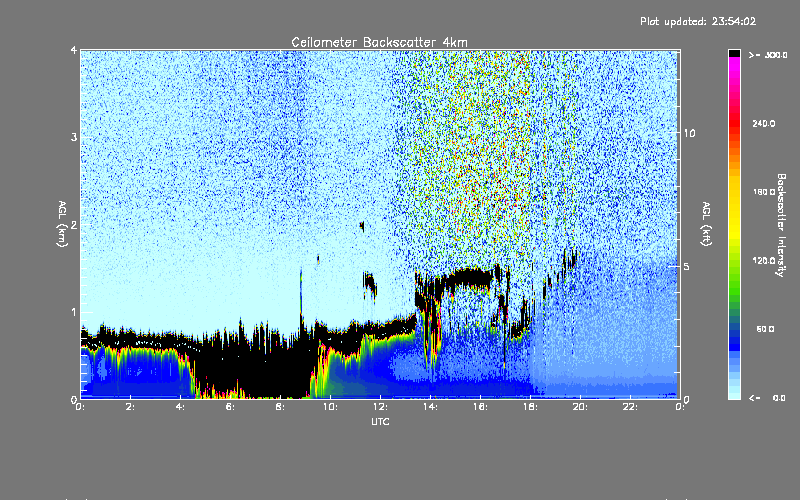Click the 'Plot updated: 23:54:02' timestamp
Image resolution: width=800 pixels, height=500 pixels.
[x=698, y=21]
